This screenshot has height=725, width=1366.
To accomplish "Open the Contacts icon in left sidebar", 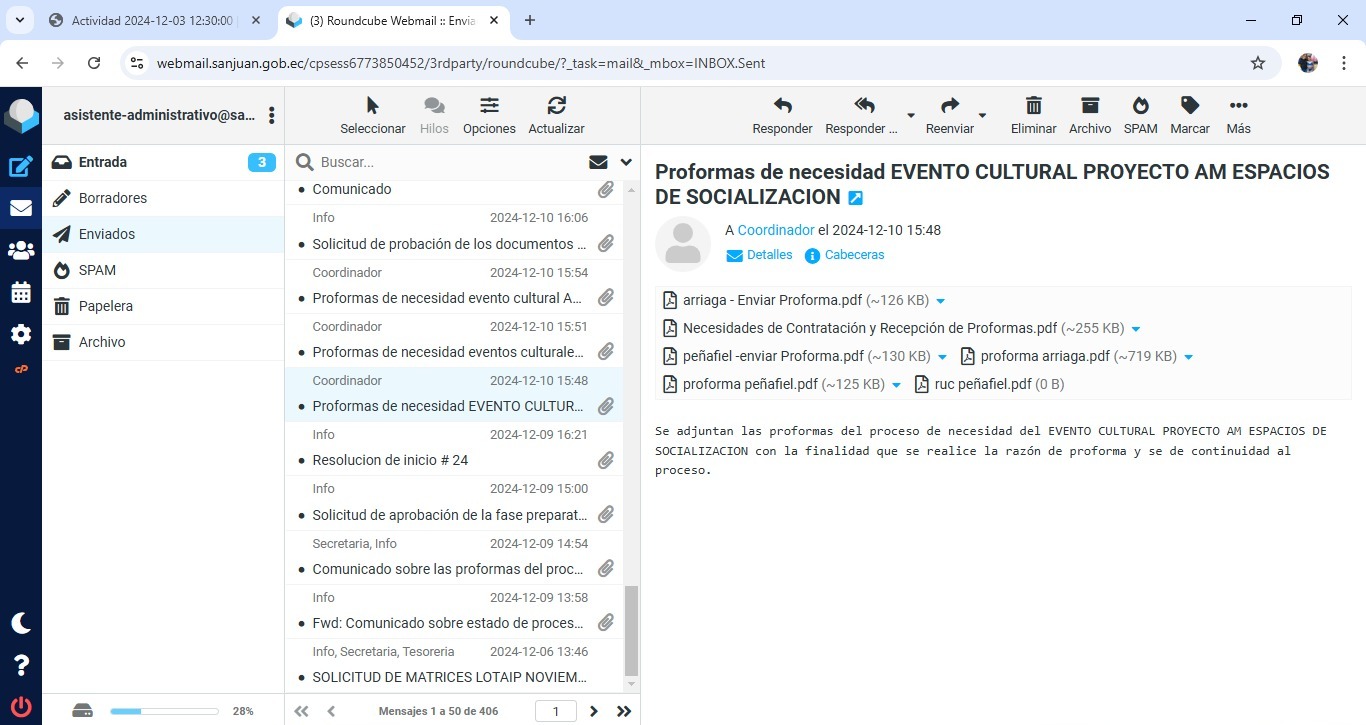I will [20, 251].
